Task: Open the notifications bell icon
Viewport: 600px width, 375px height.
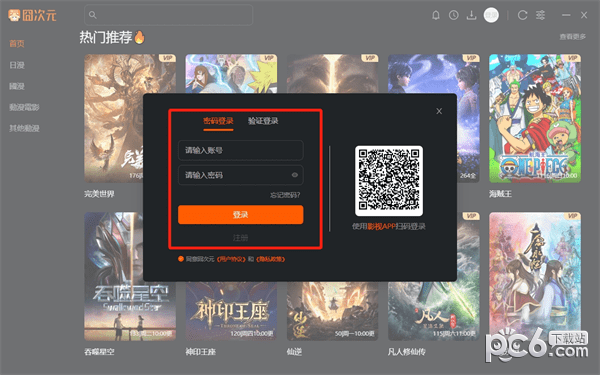Action: tap(435, 15)
